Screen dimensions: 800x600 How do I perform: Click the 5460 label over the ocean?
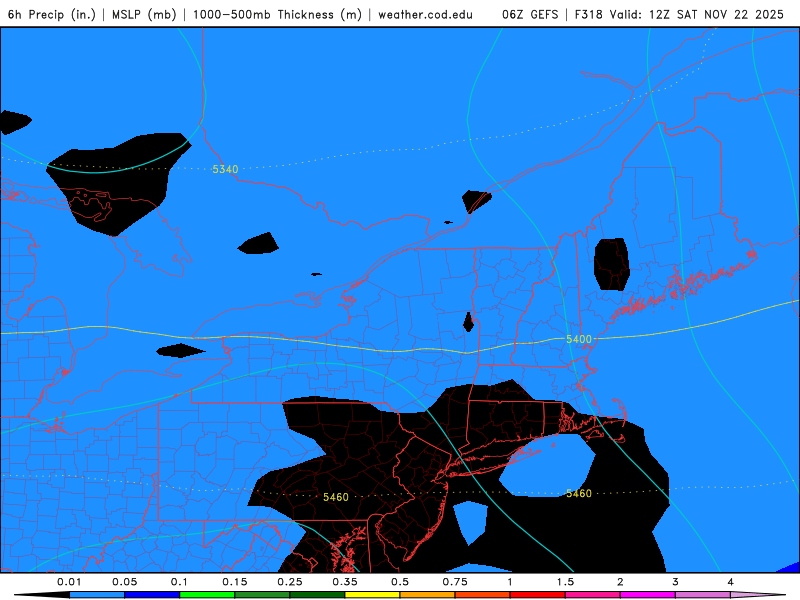(579, 493)
